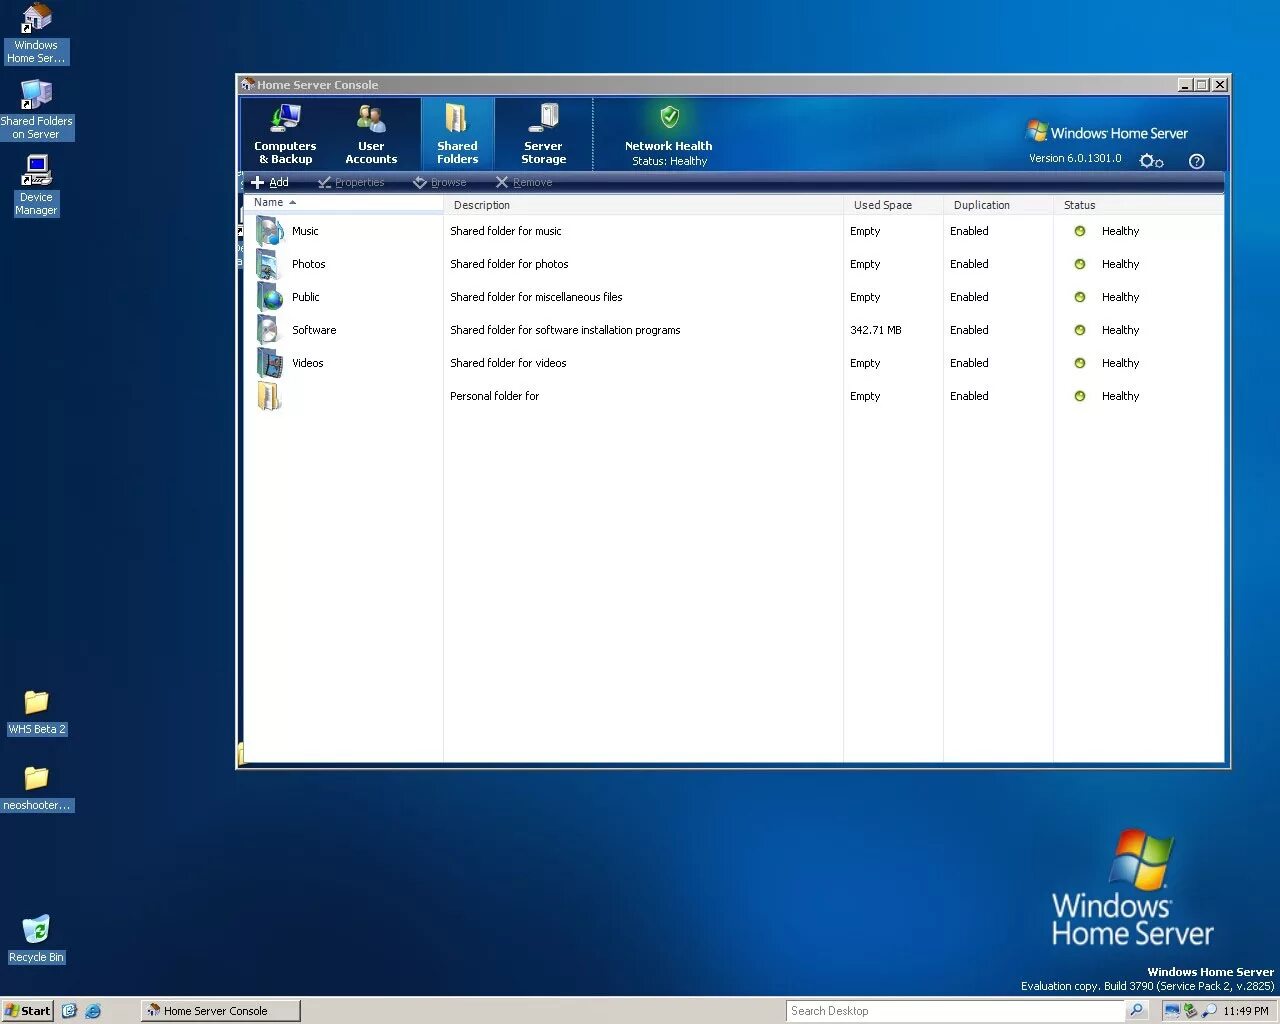
Task: Click the taskbar clock showing 11:49 PM
Action: pyautogui.click(x=1246, y=1011)
